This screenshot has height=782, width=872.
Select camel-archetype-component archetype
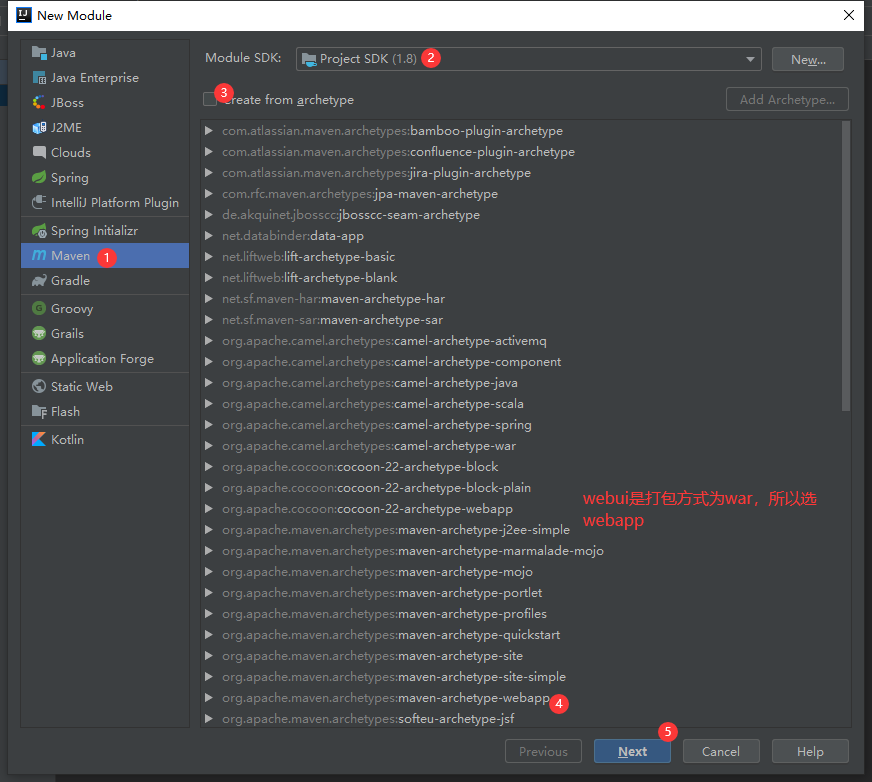coord(392,362)
